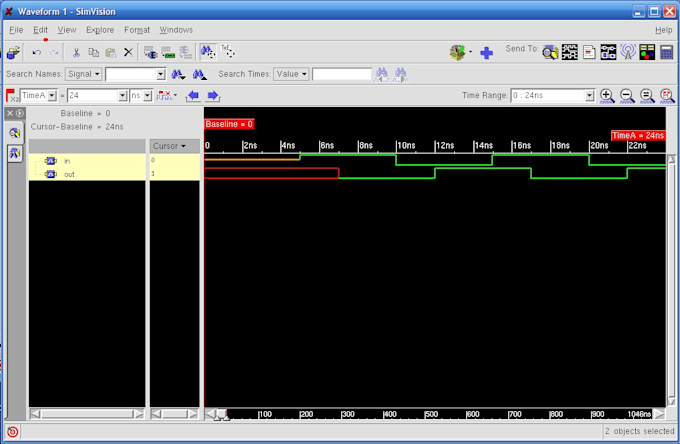The width and height of the screenshot is (680, 444).
Task: Select the 'out' signal row
Action: pos(87,174)
